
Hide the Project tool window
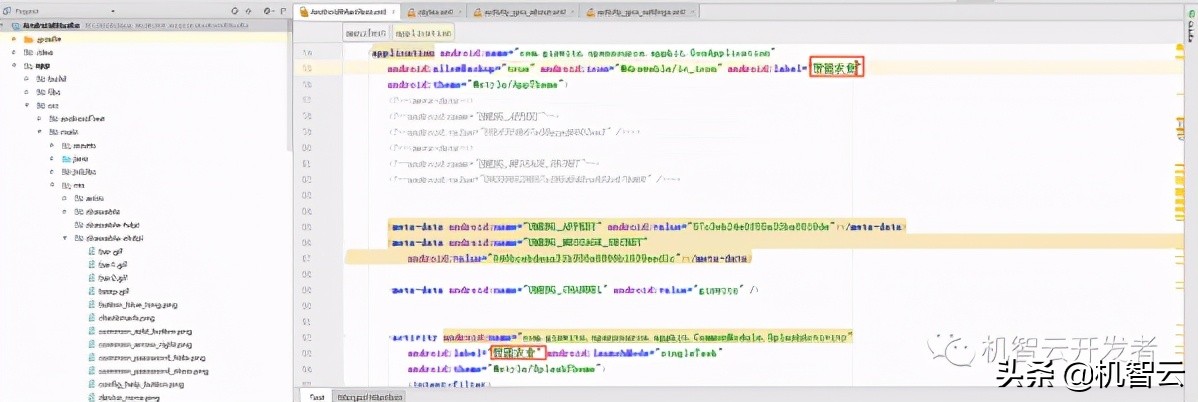[x=283, y=11]
